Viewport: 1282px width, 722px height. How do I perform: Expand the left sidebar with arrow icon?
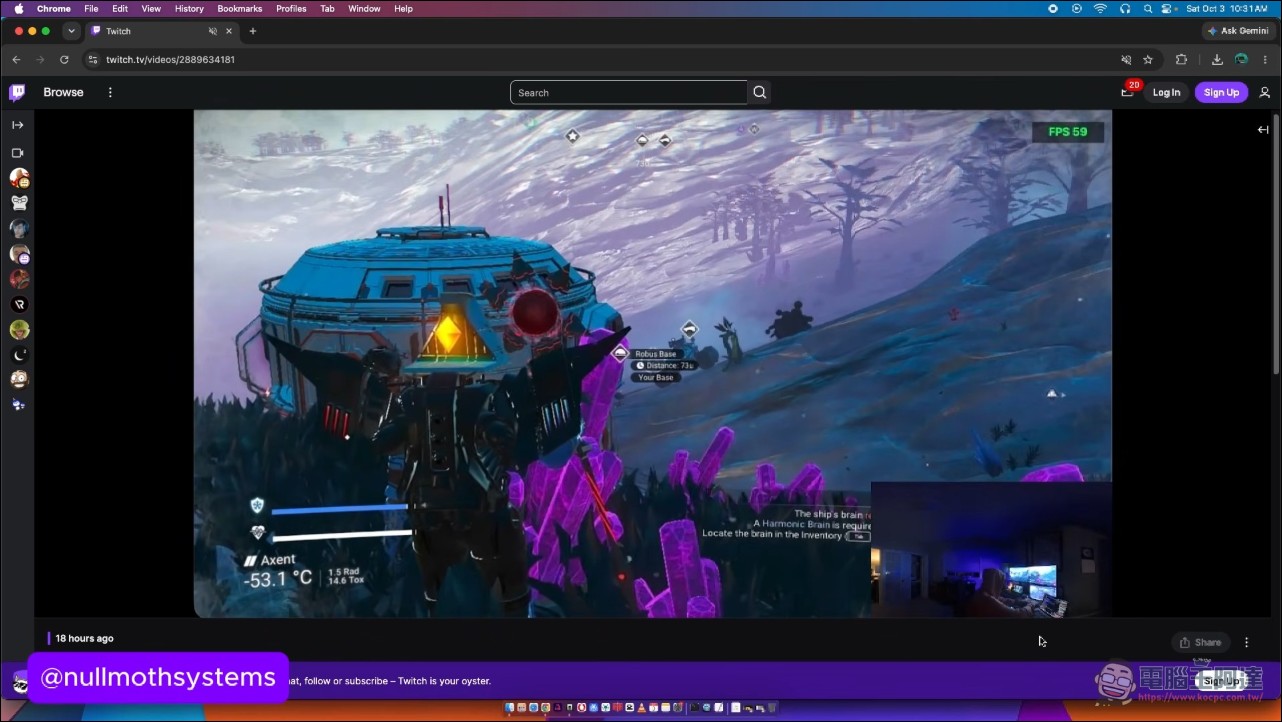coord(18,125)
